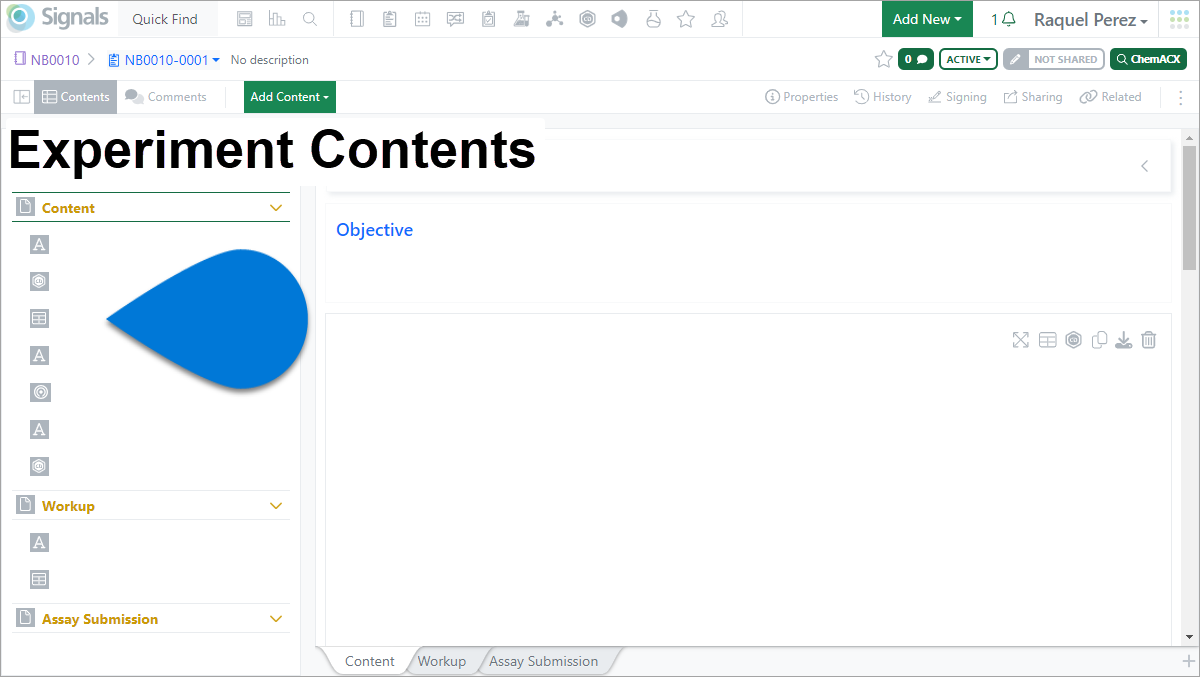
Task: Open the Related panel
Action: (1110, 97)
